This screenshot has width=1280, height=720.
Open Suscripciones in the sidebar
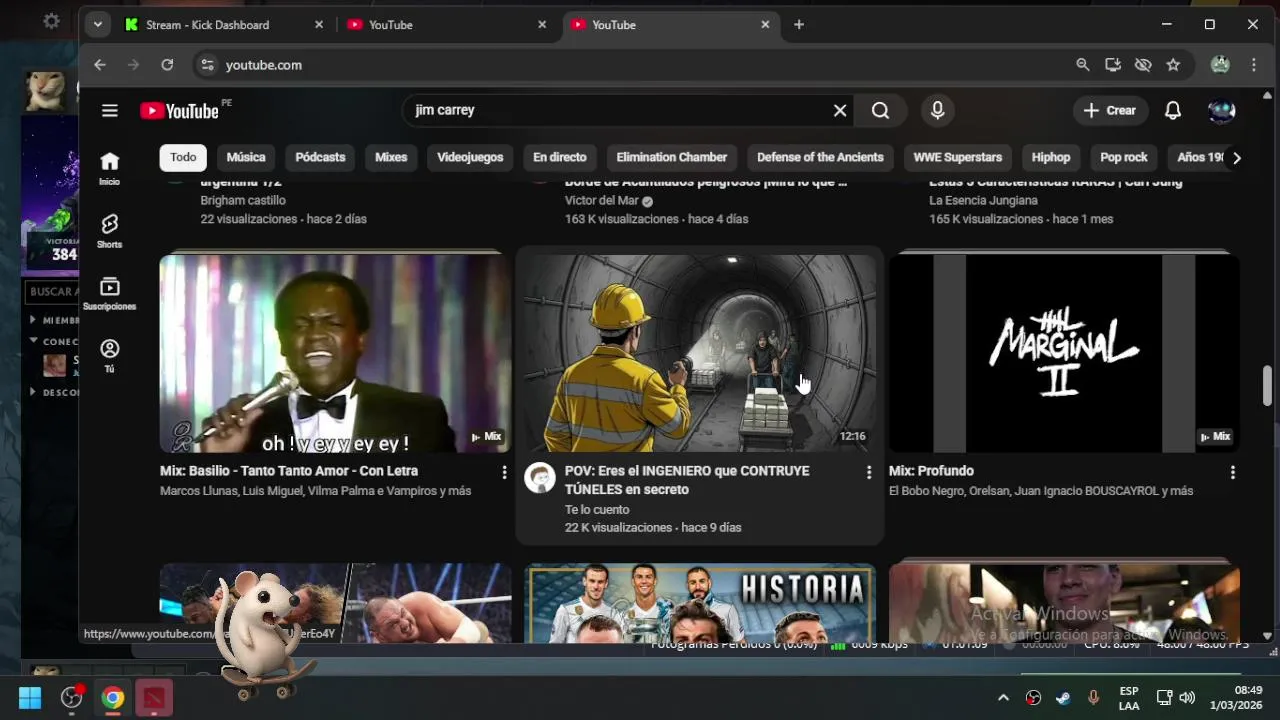coord(110,293)
